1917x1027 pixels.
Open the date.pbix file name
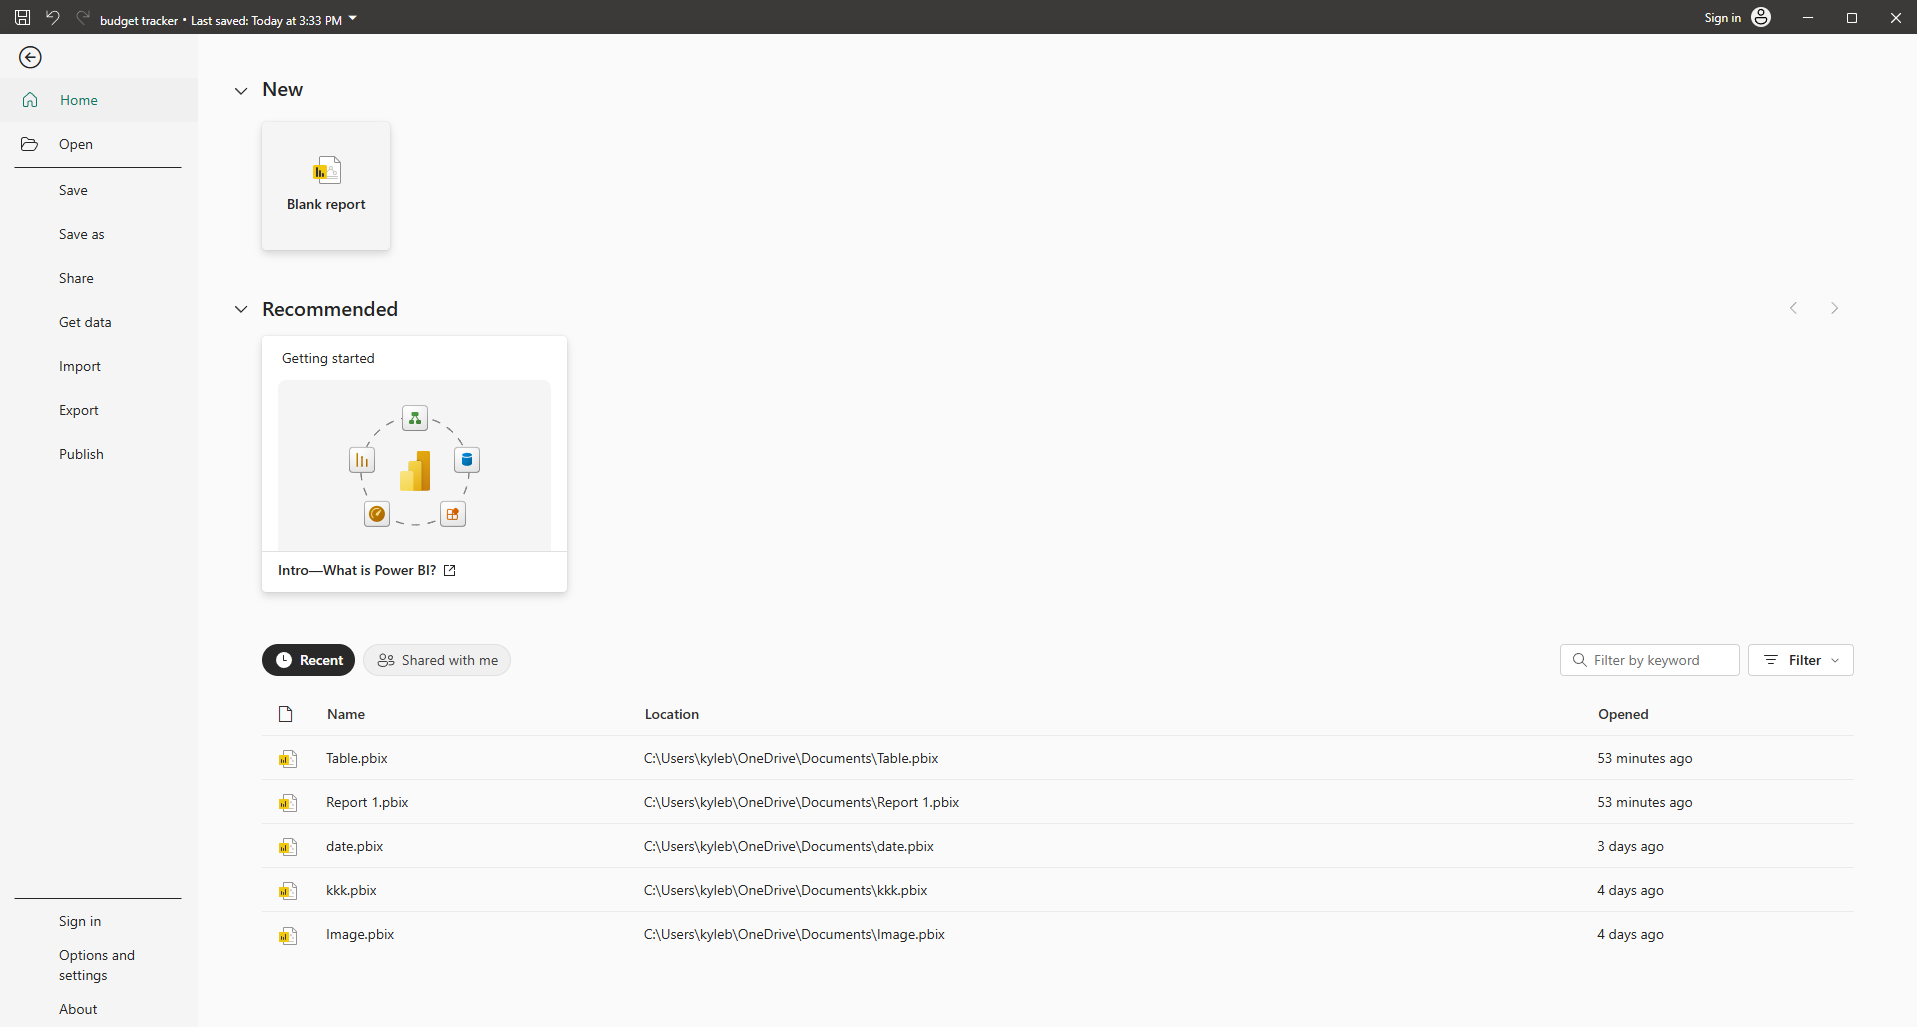tap(355, 846)
